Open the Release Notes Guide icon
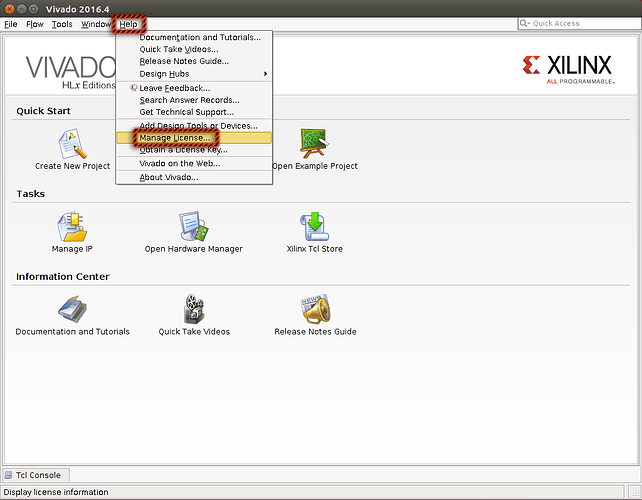Screen dimensions: 642x500 click(314, 309)
